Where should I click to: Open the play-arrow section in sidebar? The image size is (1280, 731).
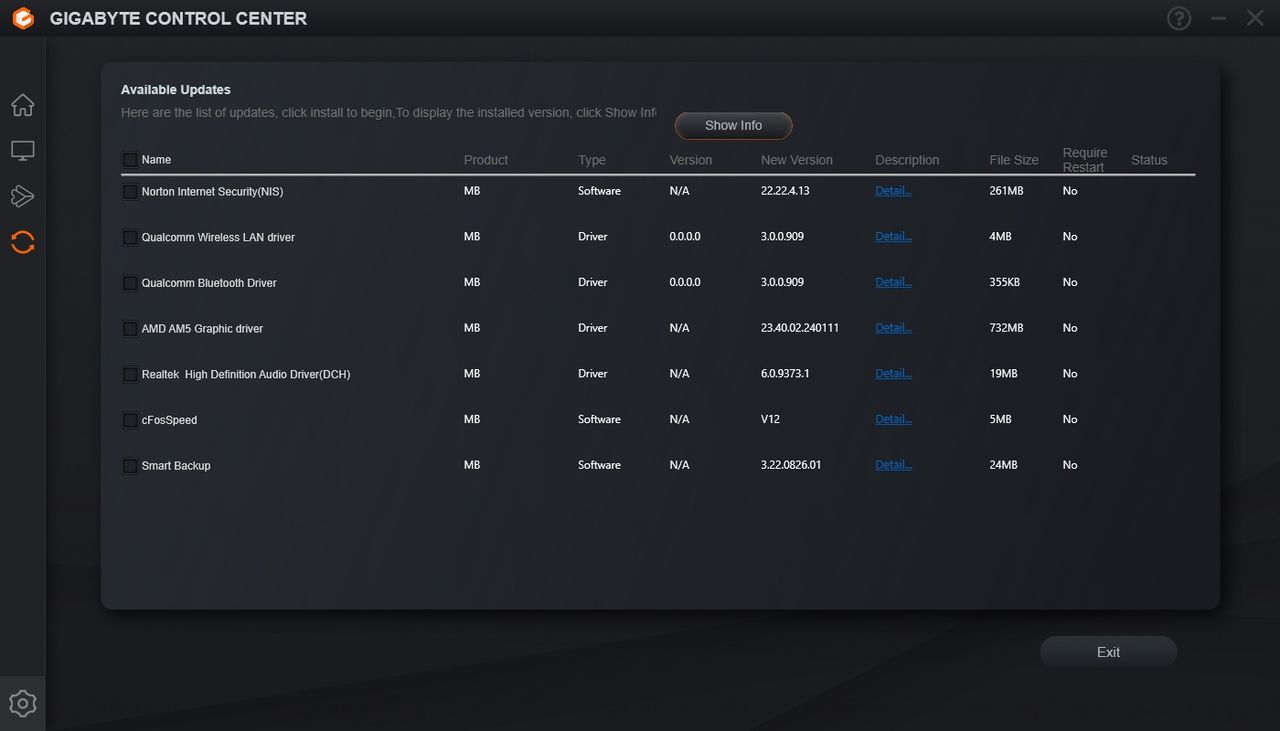(x=22, y=196)
